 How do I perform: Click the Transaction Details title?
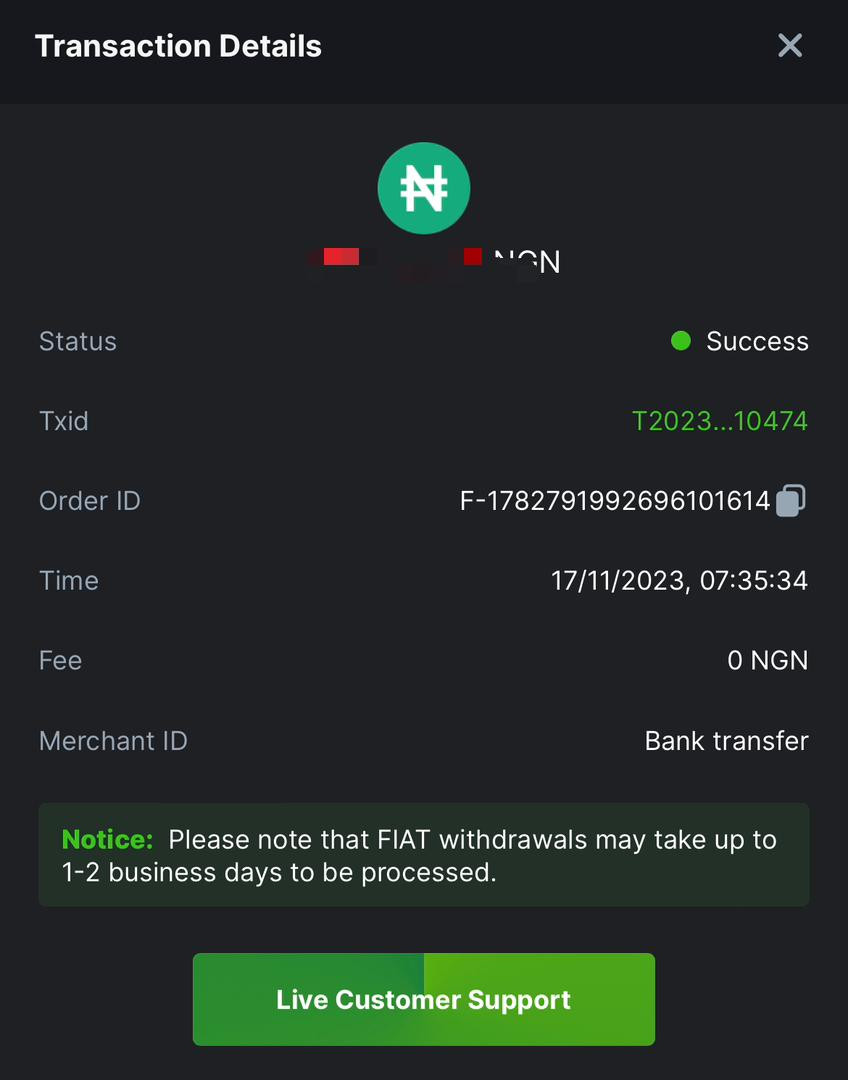pyautogui.click(x=178, y=46)
